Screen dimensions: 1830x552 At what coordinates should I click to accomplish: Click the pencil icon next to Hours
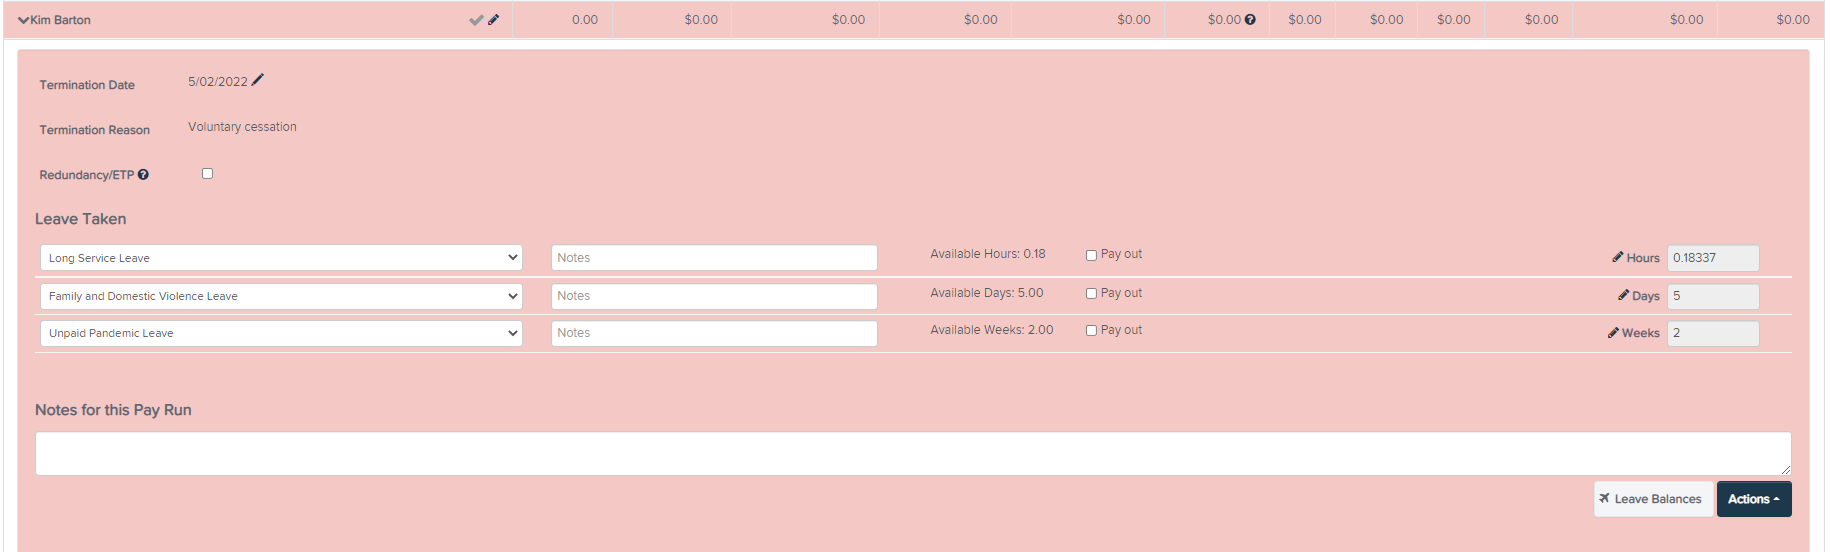click(1617, 257)
